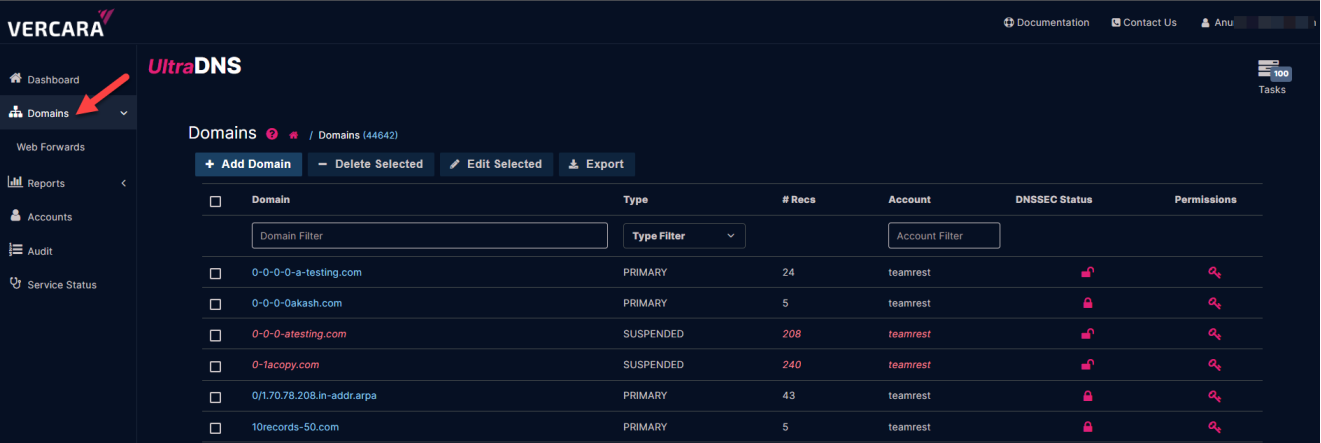Open the Documentation link
Screen dimensions: 1321x443
(x=1046, y=22)
